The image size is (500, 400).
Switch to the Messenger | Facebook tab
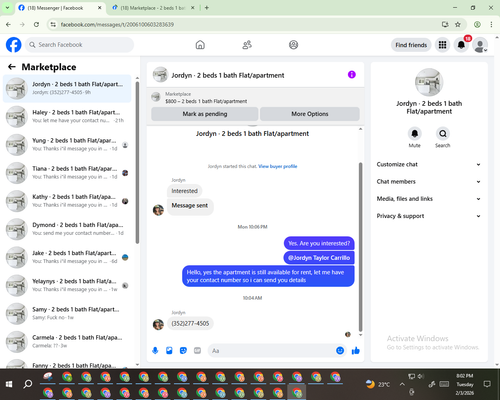coord(60,8)
